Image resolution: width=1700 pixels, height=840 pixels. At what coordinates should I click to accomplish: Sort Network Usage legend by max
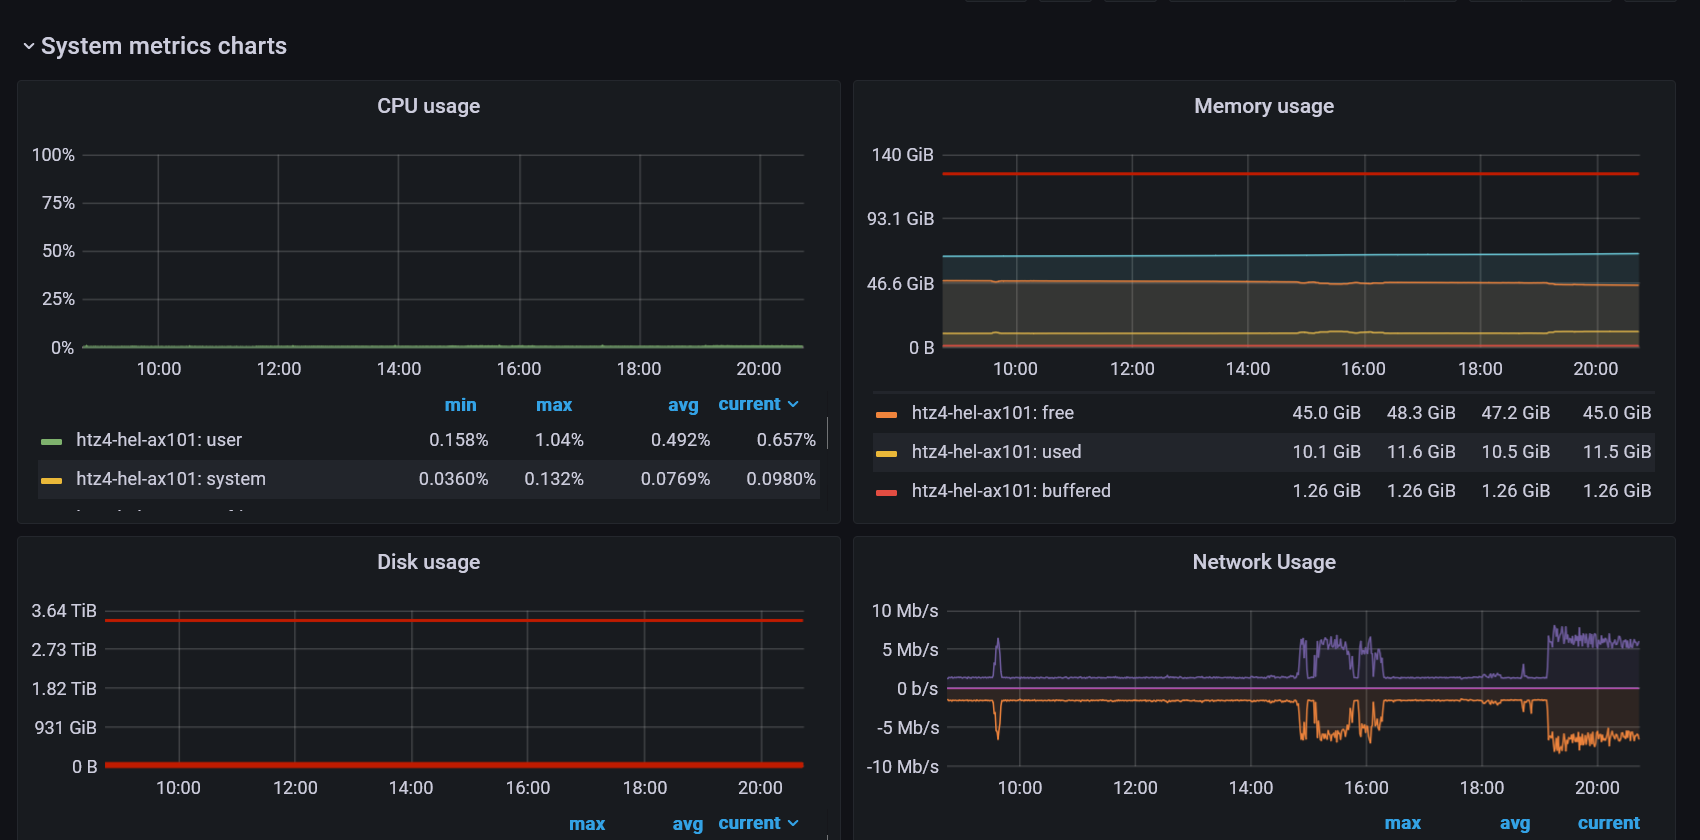click(1402, 823)
